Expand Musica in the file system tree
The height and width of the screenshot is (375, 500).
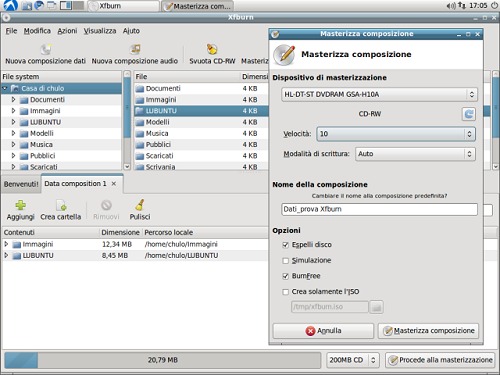[x=13, y=144]
